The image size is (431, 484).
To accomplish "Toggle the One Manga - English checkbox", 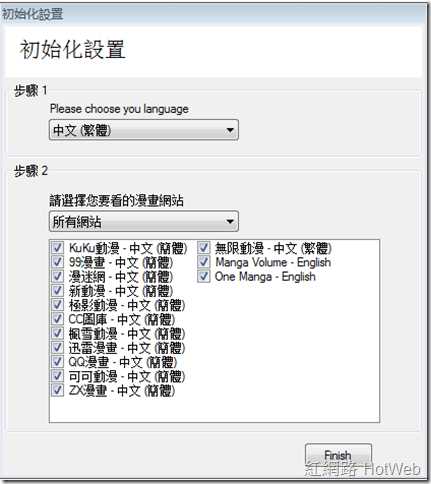I will pos(203,276).
